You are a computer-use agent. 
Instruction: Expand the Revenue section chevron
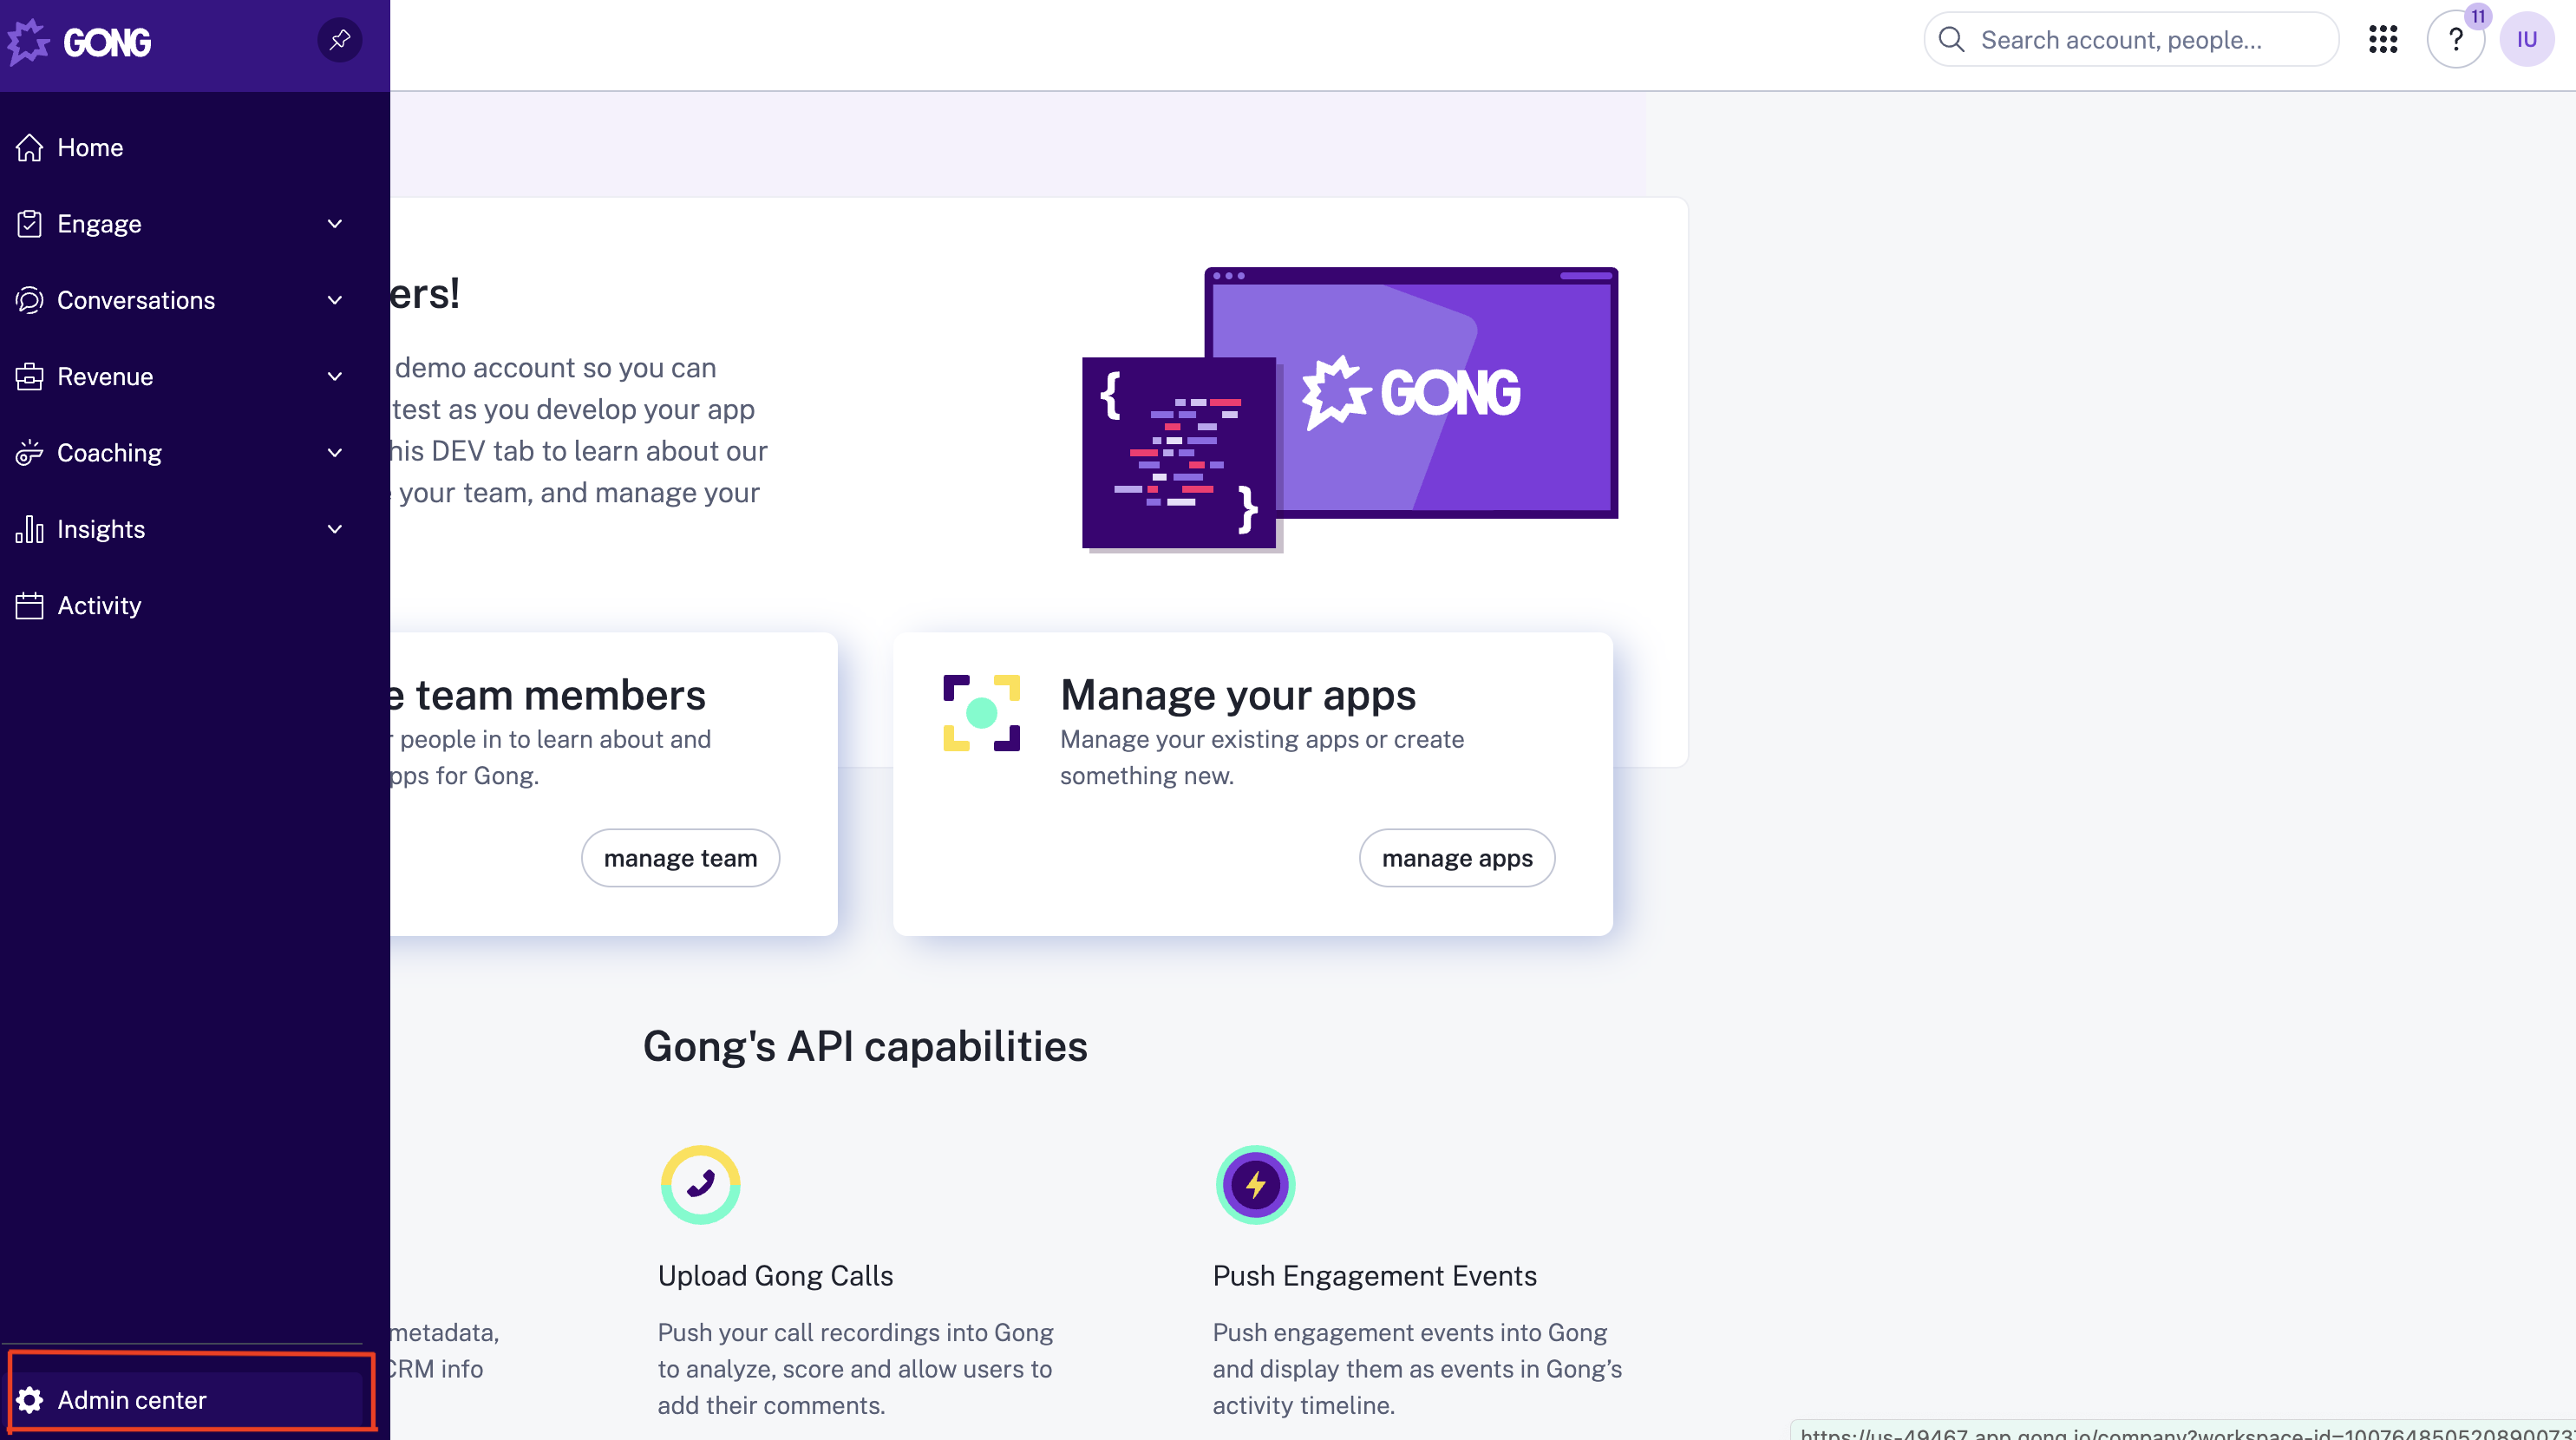(335, 377)
